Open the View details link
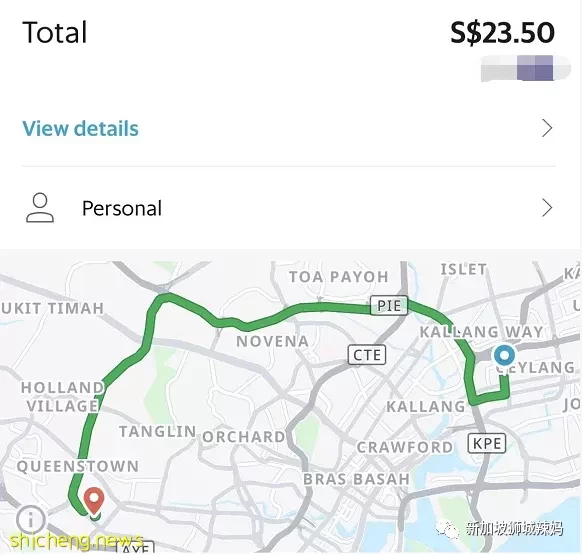This screenshot has height=555, width=582. coord(80,128)
